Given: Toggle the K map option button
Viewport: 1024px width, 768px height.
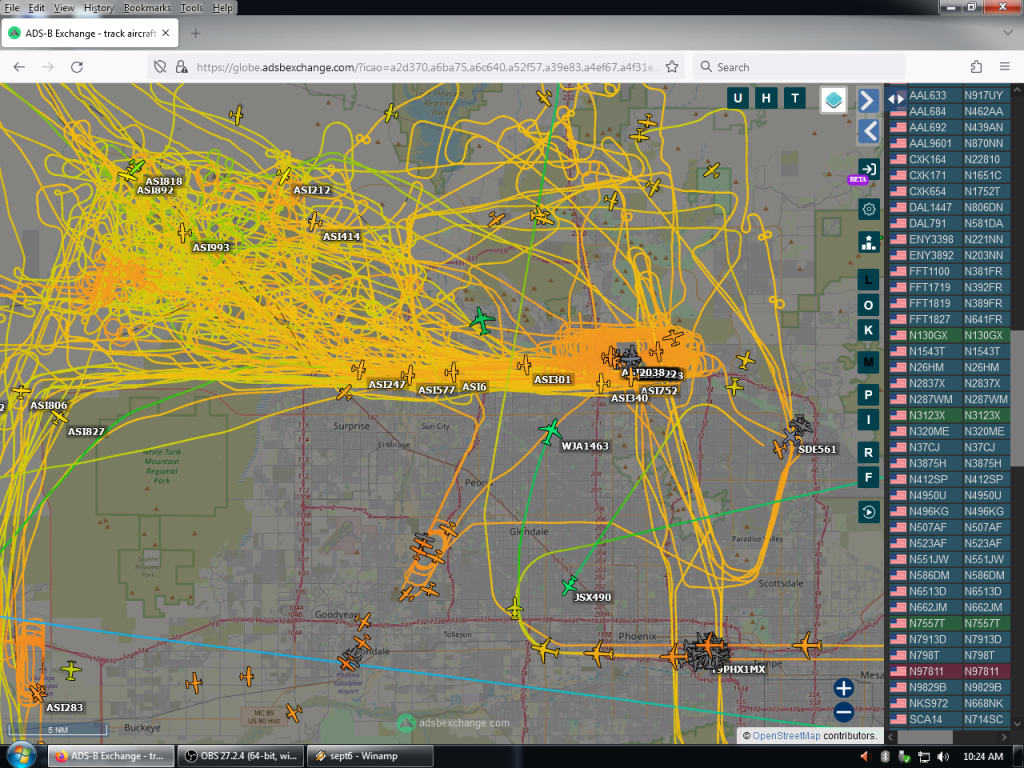Looking at the screenshot, I should [868, 330].
